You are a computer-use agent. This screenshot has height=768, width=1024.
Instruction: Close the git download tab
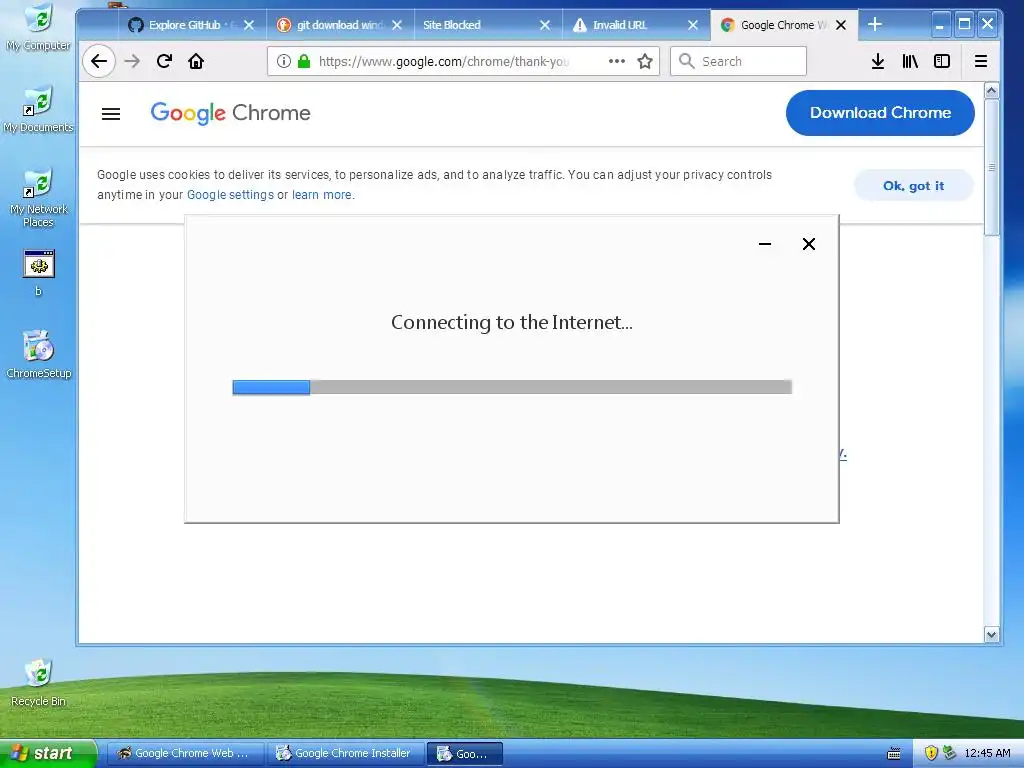(397, 25)
